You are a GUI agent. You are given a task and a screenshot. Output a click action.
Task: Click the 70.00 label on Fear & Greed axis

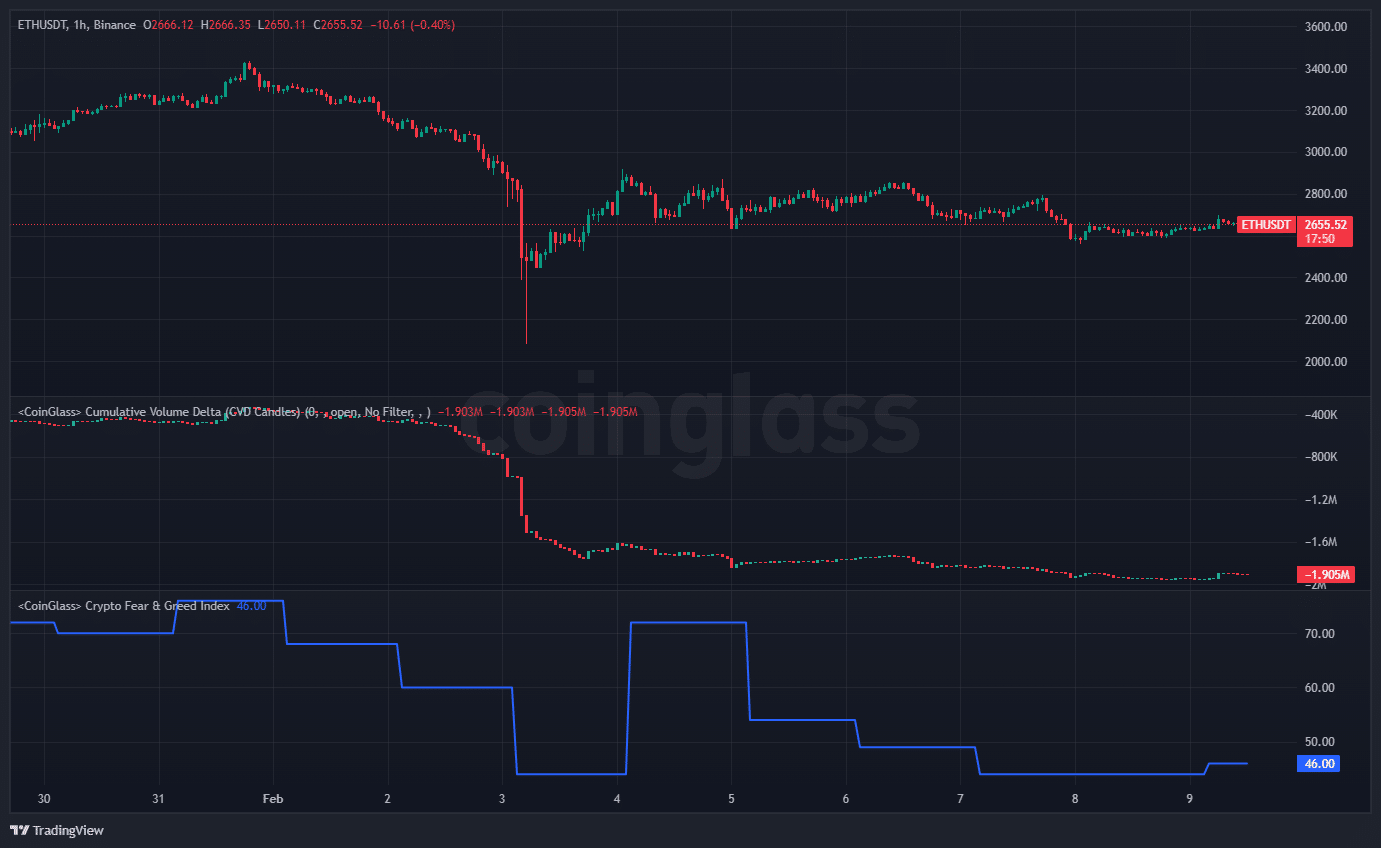coord(1320,634)
